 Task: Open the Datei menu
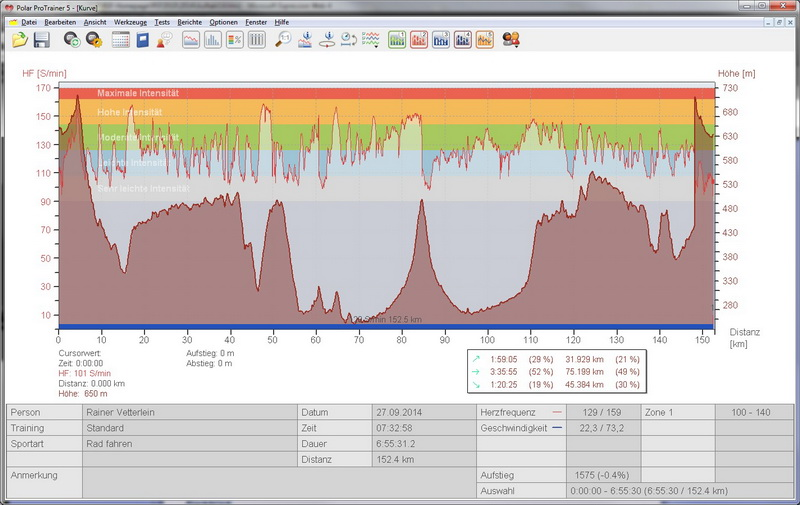(x=29, y=21)
